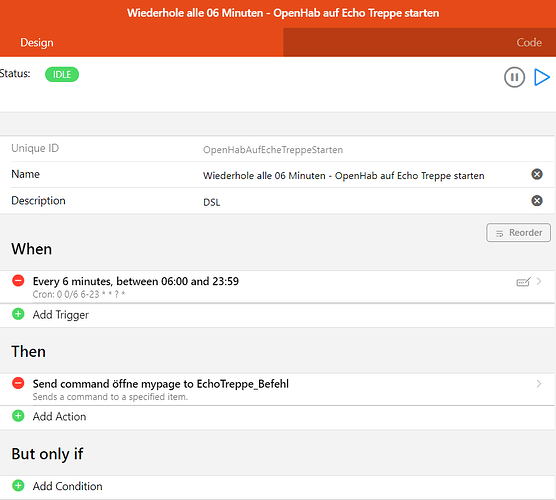The width and height of the screenshot is (556, 500).
Task: Click the green plus next to Add Condition
Action: tap(18, 485)
